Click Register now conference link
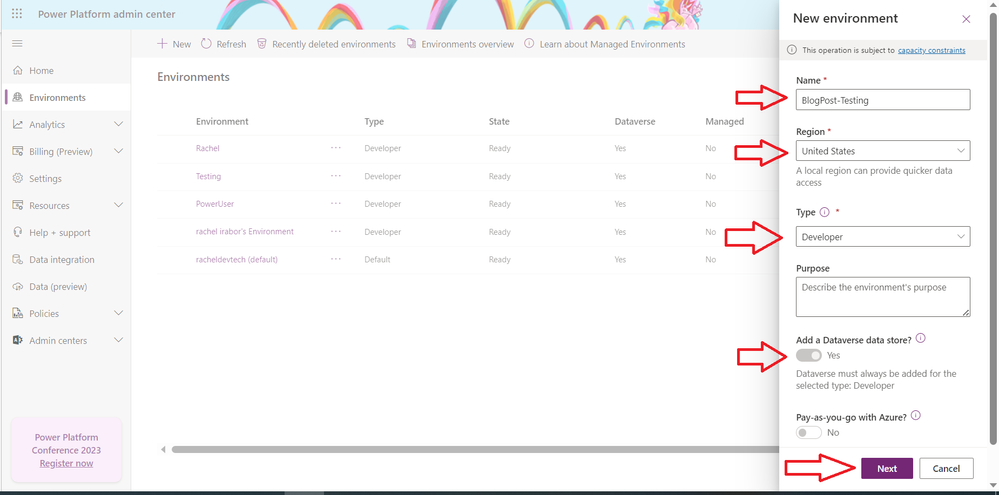 point(66,463)
